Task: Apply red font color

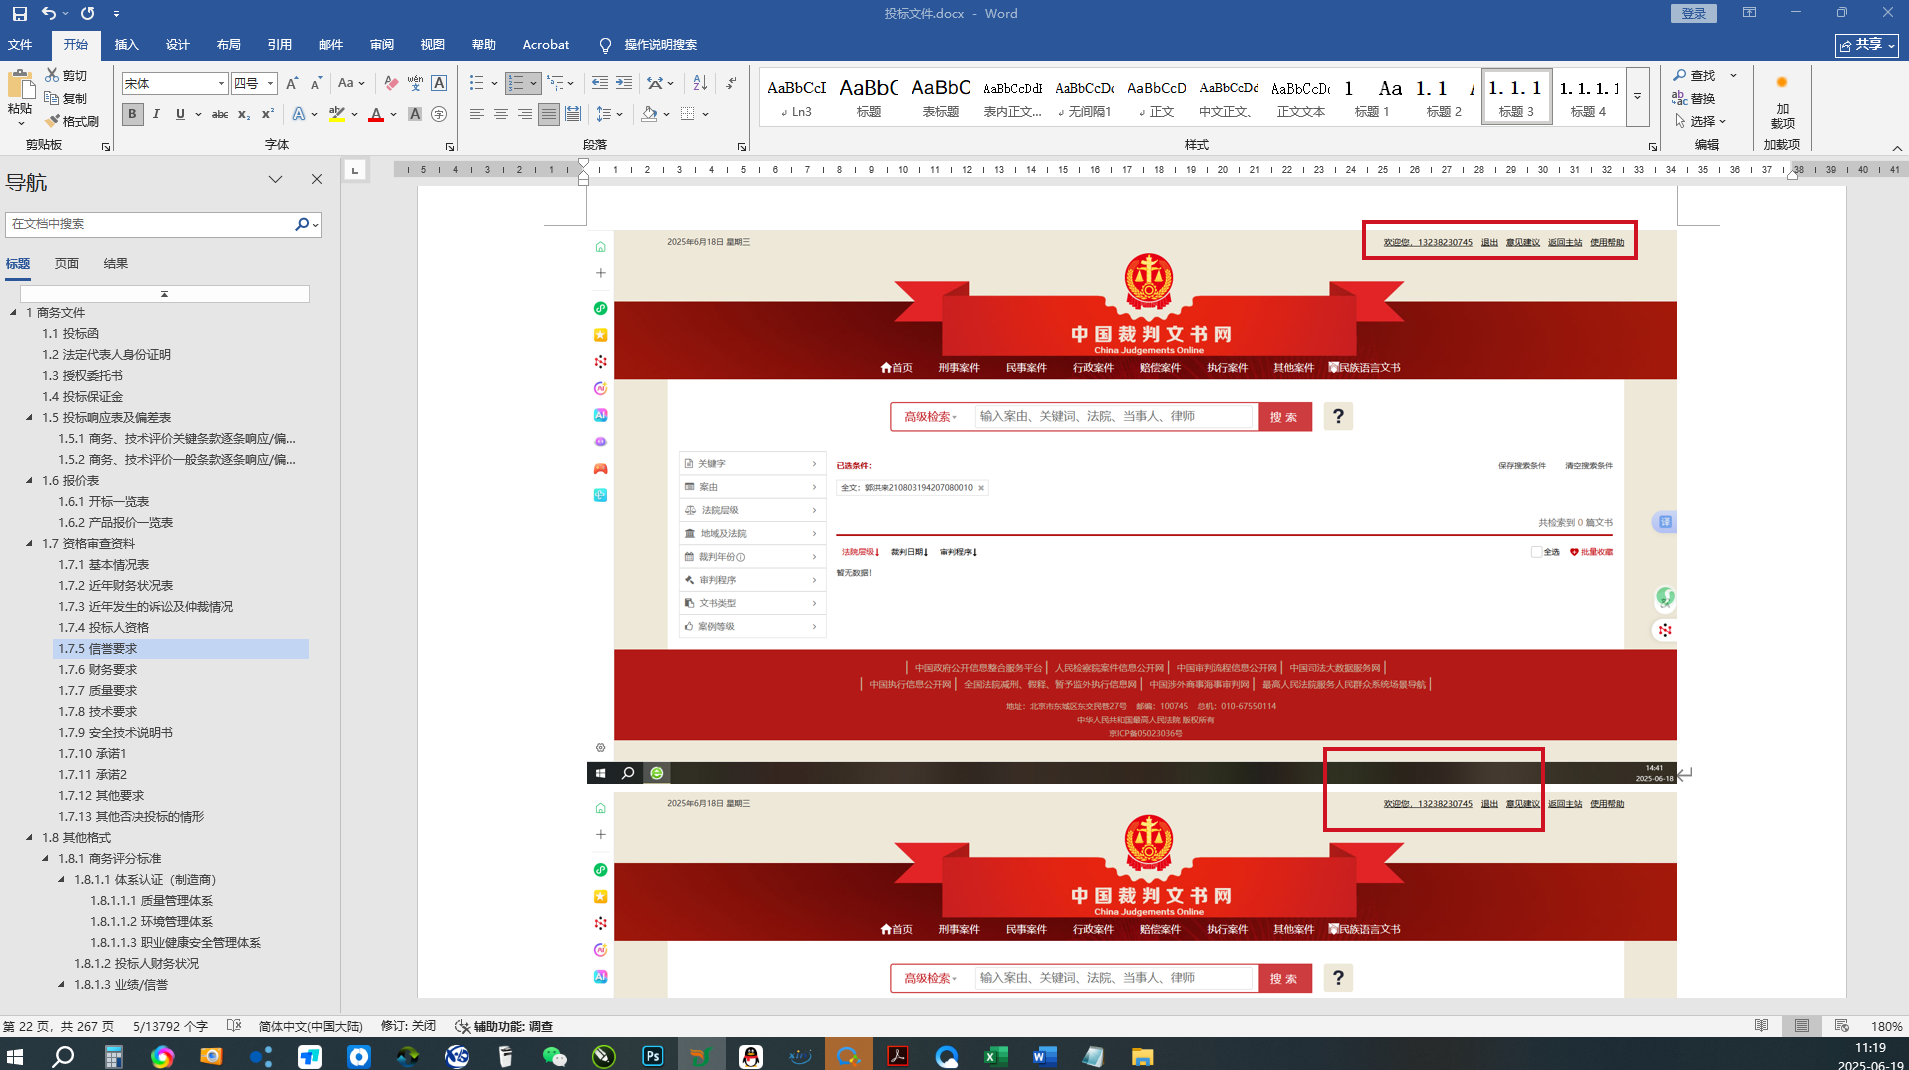Action: click(x=376, y=115)
